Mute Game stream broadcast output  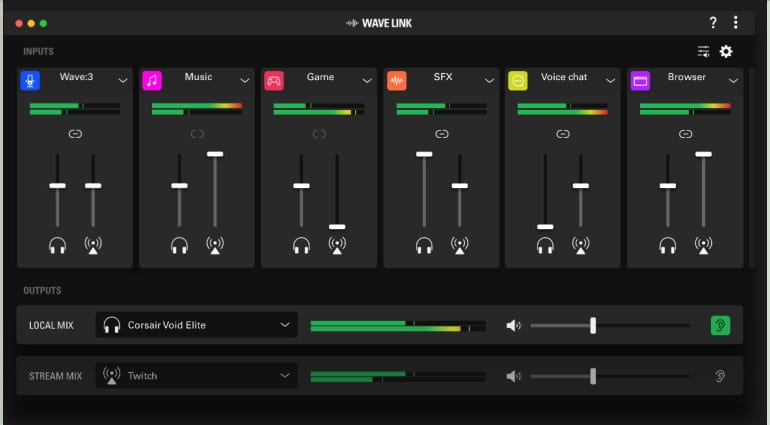pyautogui.click(x=337, y=245)
